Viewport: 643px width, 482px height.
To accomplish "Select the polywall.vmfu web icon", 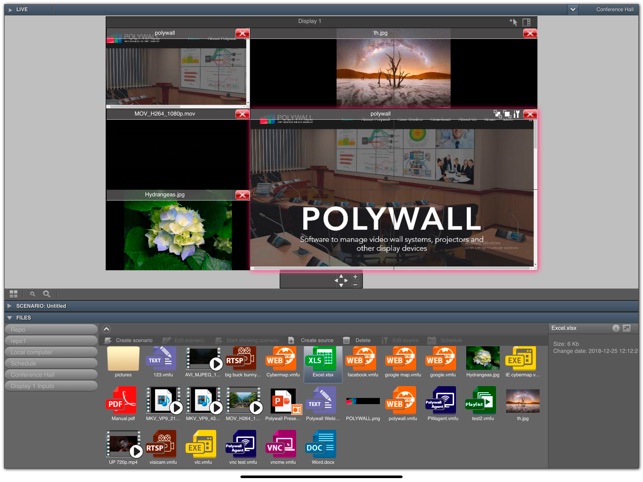I will [401, 400].
